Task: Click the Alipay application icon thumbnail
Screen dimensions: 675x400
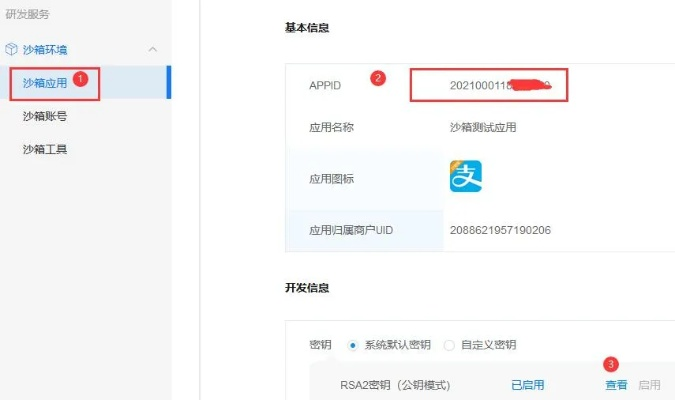Action: (x=466, y=176)
